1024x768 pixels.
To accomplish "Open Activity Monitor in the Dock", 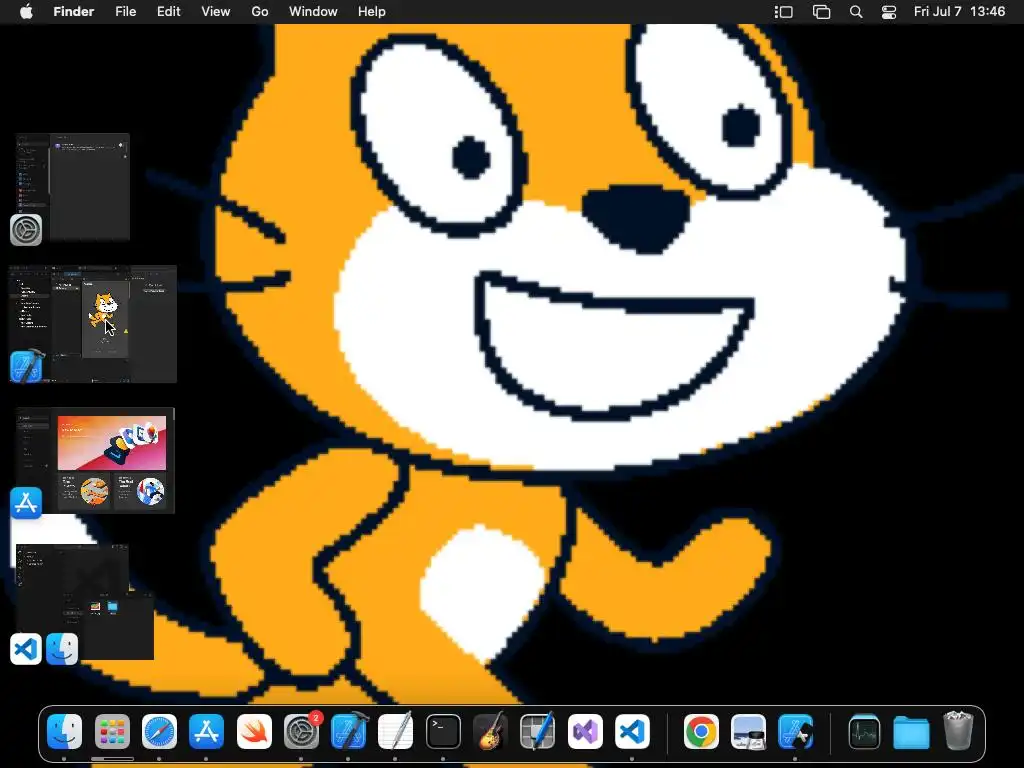I will point(864,731).
